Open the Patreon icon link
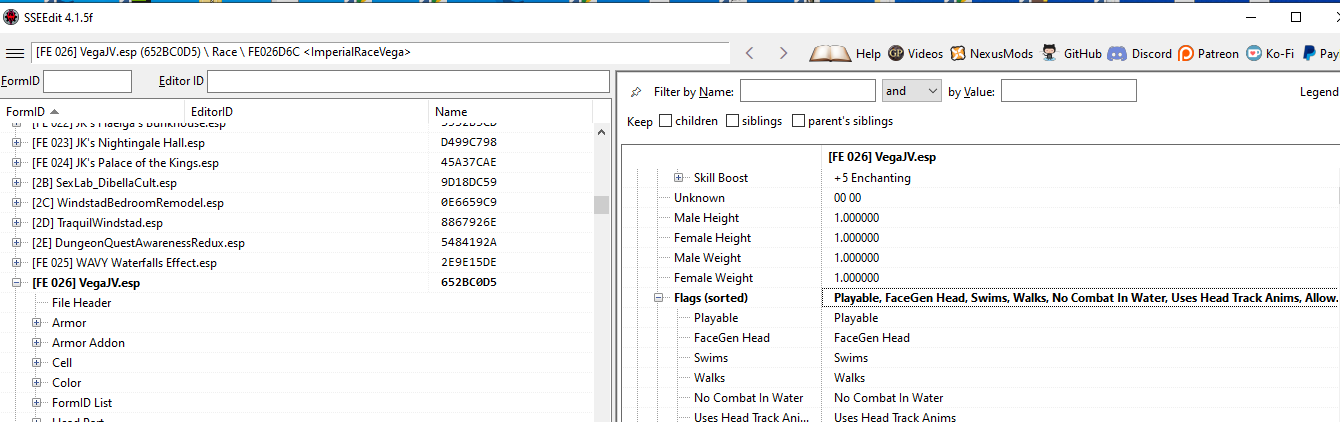 click(x=1186, y=53)
